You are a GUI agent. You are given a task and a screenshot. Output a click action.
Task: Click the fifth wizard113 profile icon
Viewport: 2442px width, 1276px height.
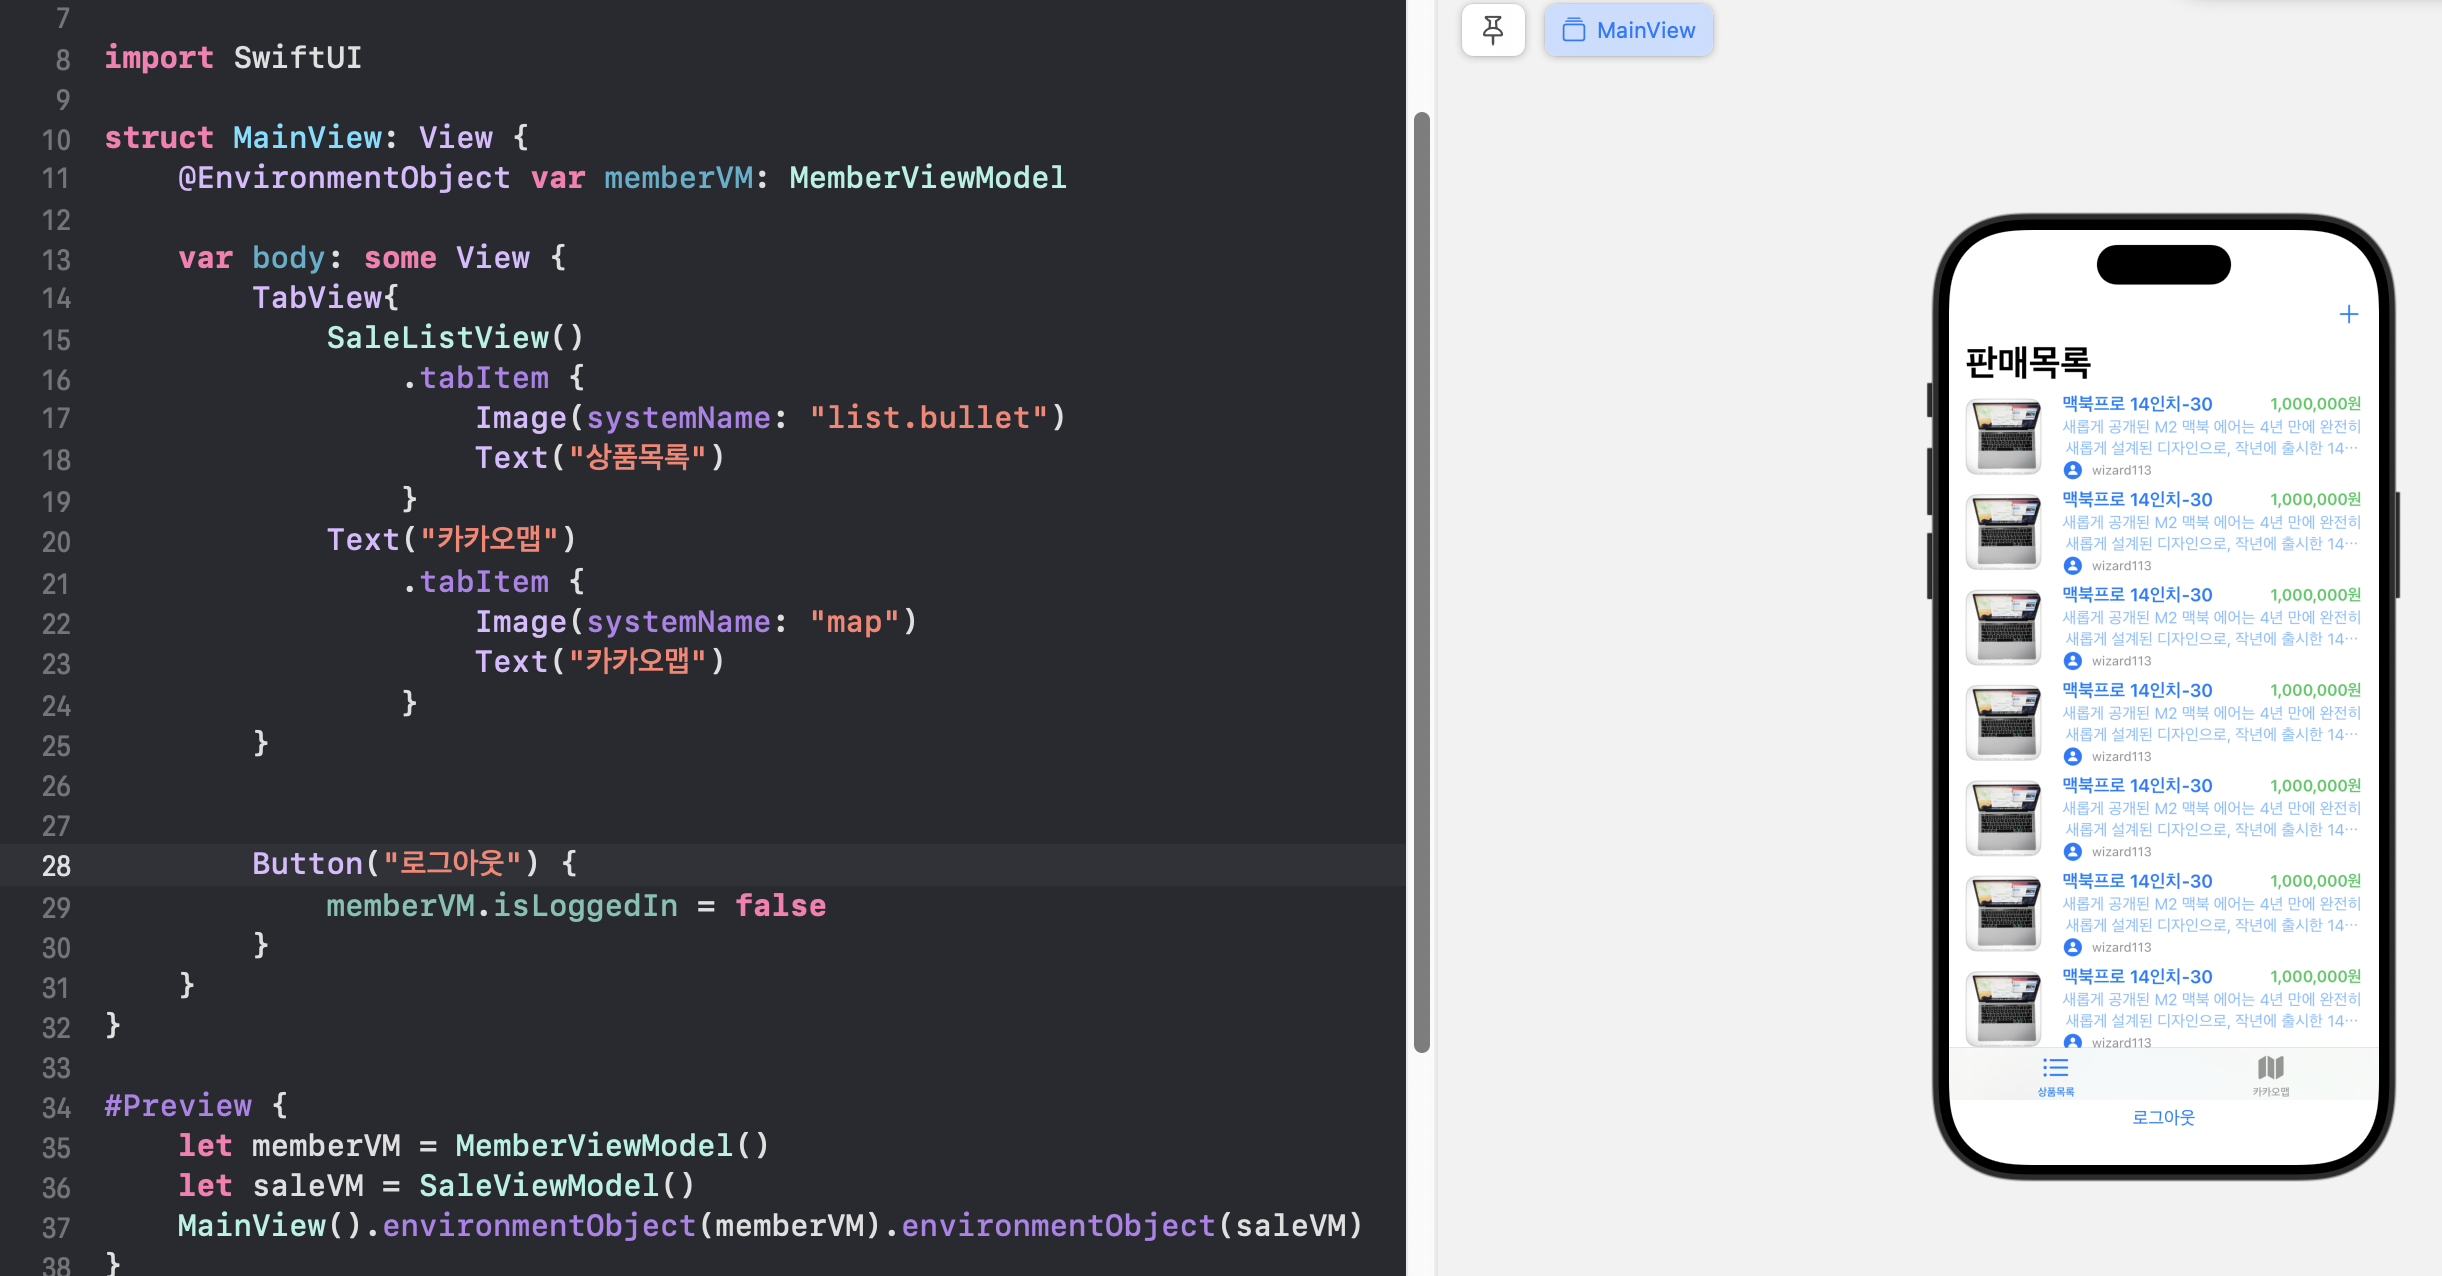coord(2073,852)
